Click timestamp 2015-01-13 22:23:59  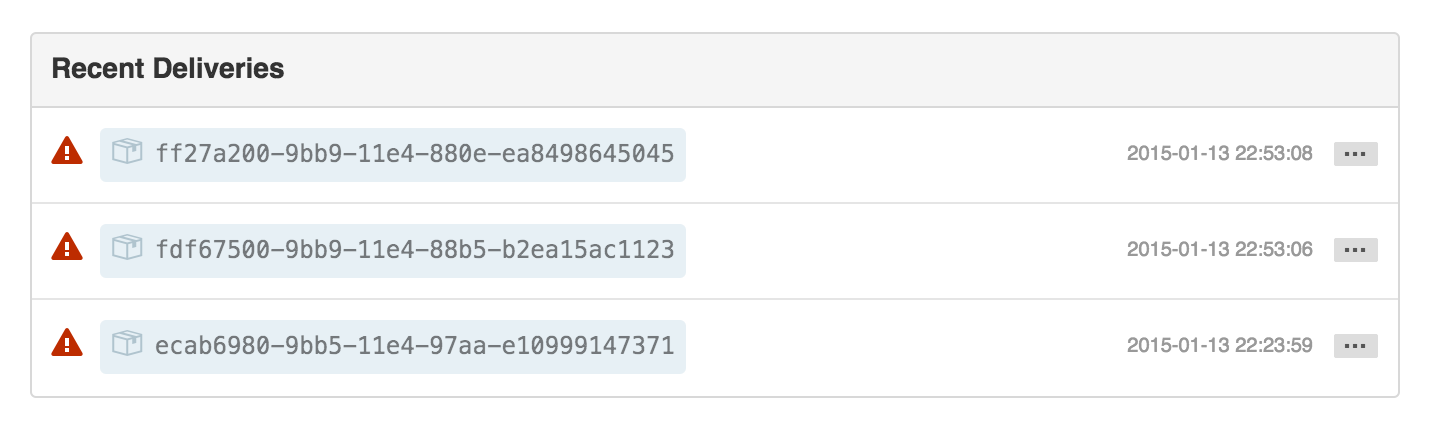[x=1219, y=346]
